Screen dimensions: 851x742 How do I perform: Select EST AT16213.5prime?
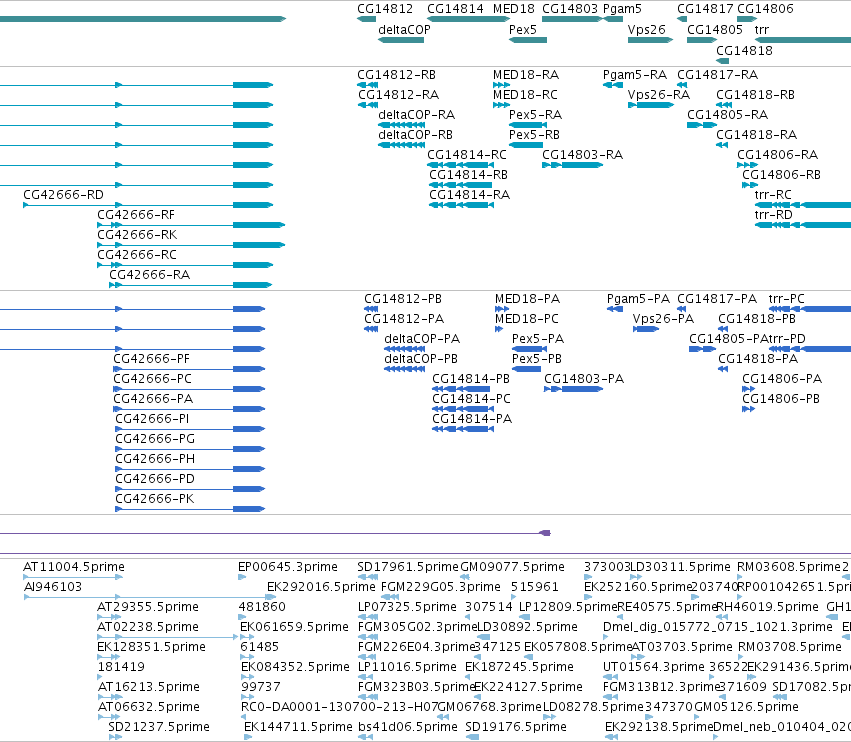(x=149, y=687)
